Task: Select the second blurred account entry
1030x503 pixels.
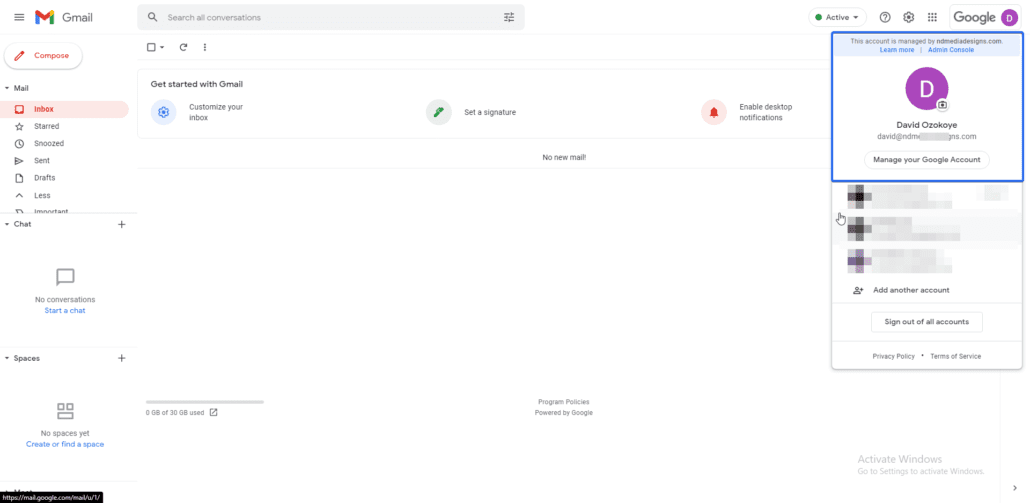Action: pos(926,228)
